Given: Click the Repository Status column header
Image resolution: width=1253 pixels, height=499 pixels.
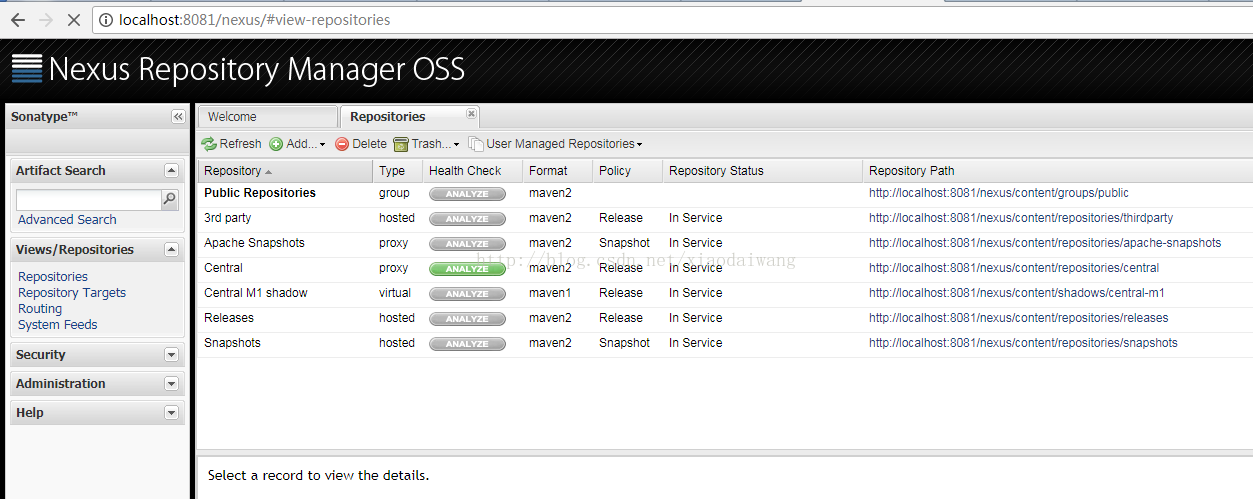Looking at the screenshot, I should [x=763, y=171].
